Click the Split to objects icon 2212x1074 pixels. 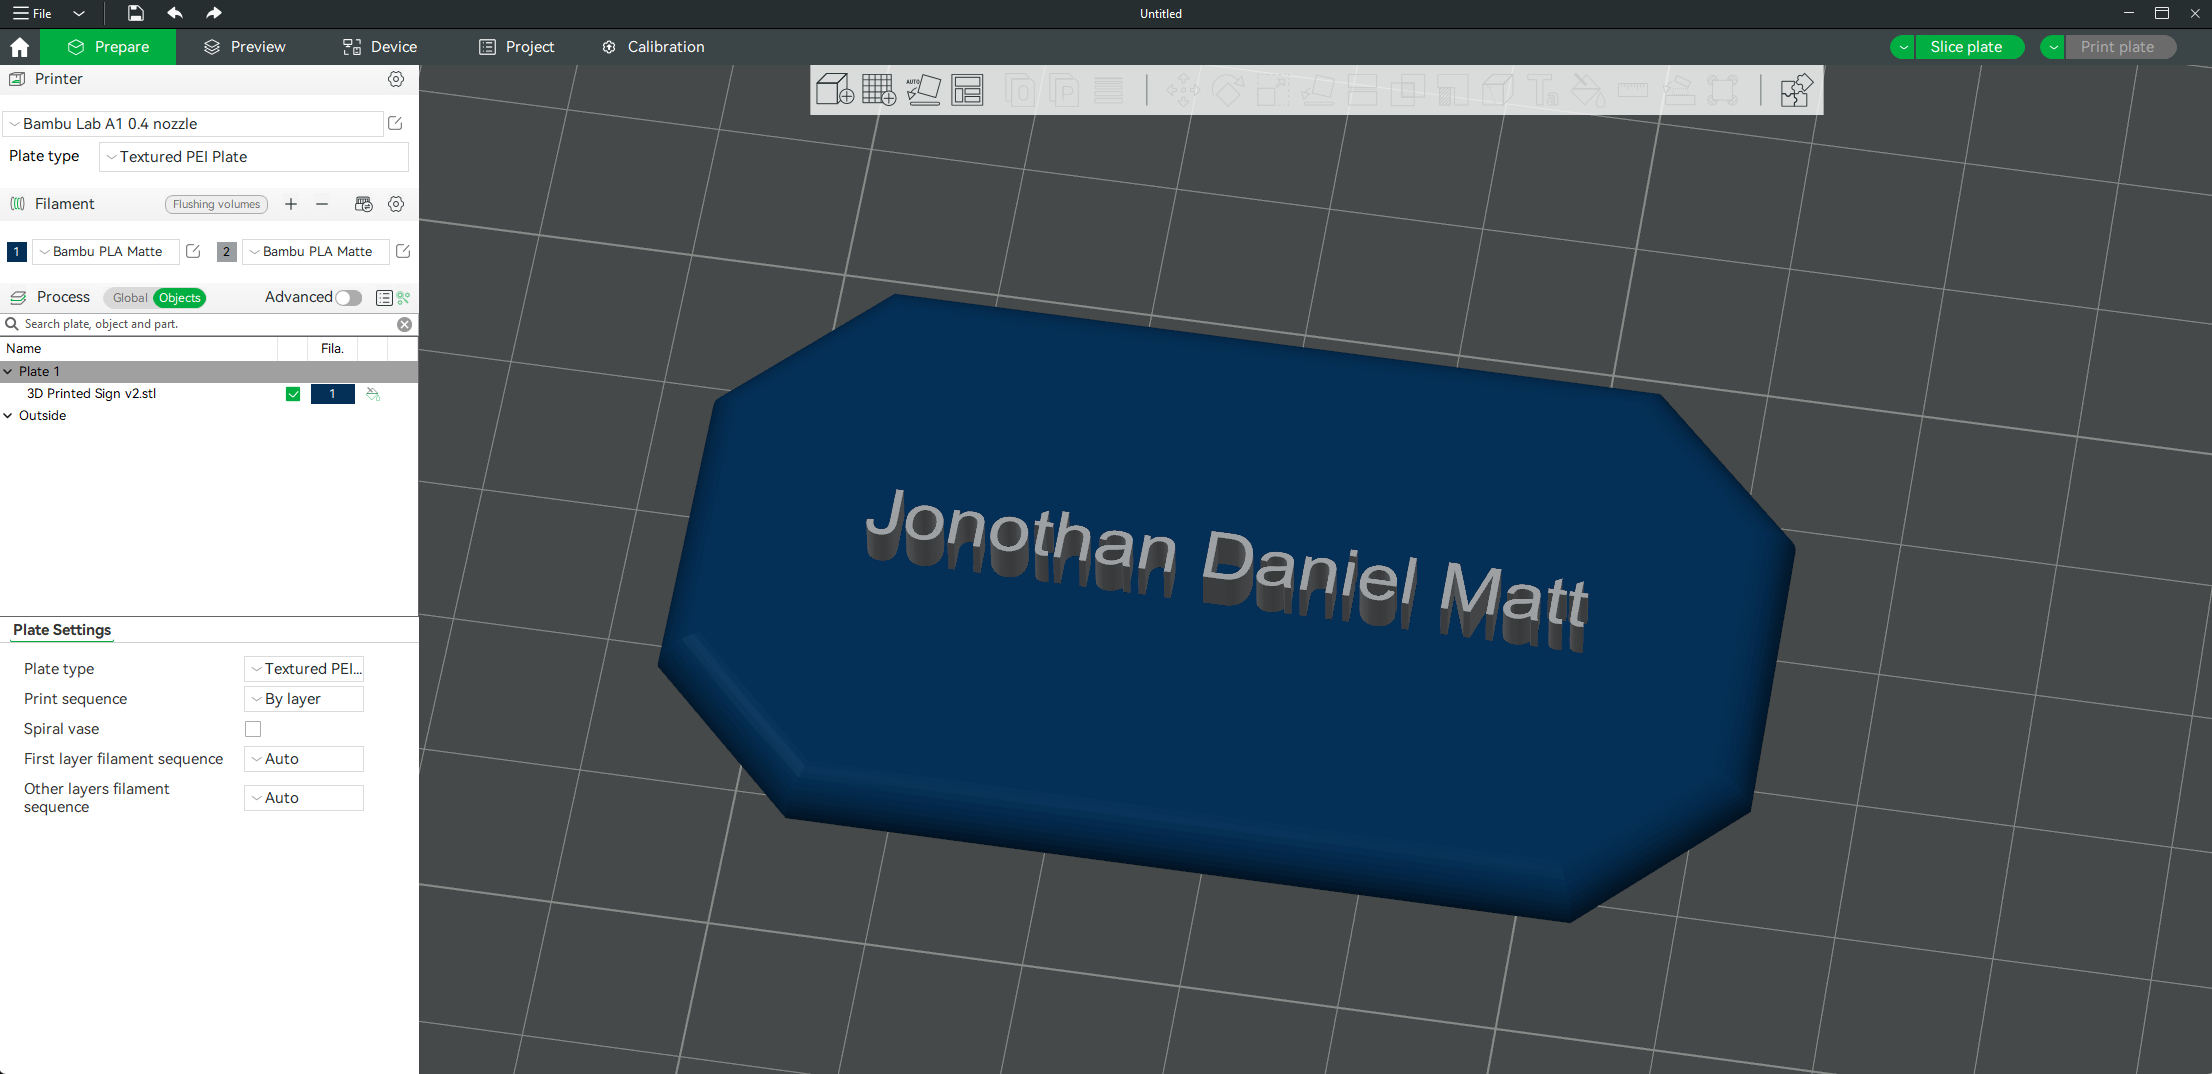tap(1020, 91)
